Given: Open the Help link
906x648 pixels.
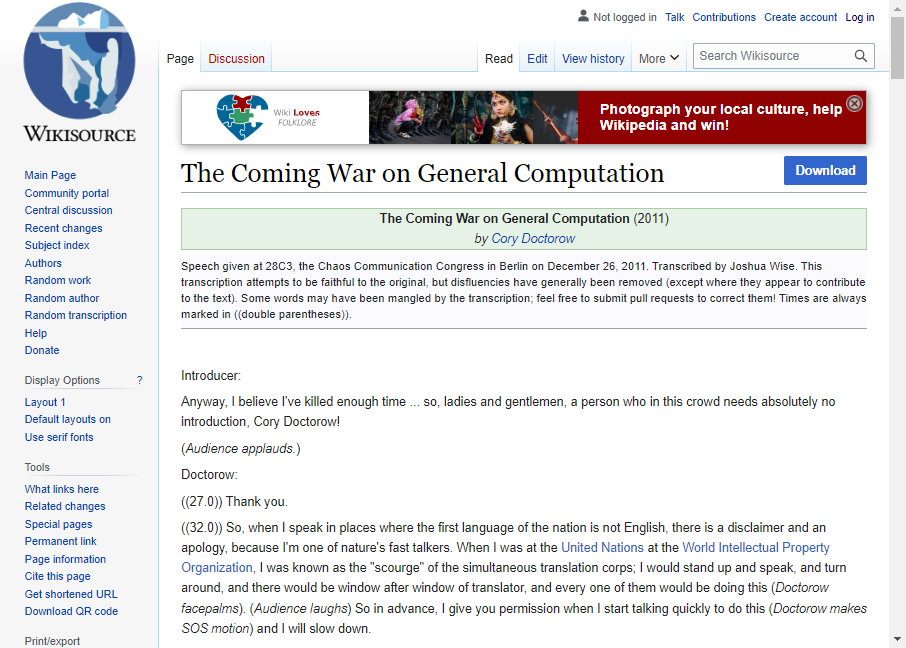Looking at the screenshot, I should (36, 333).
